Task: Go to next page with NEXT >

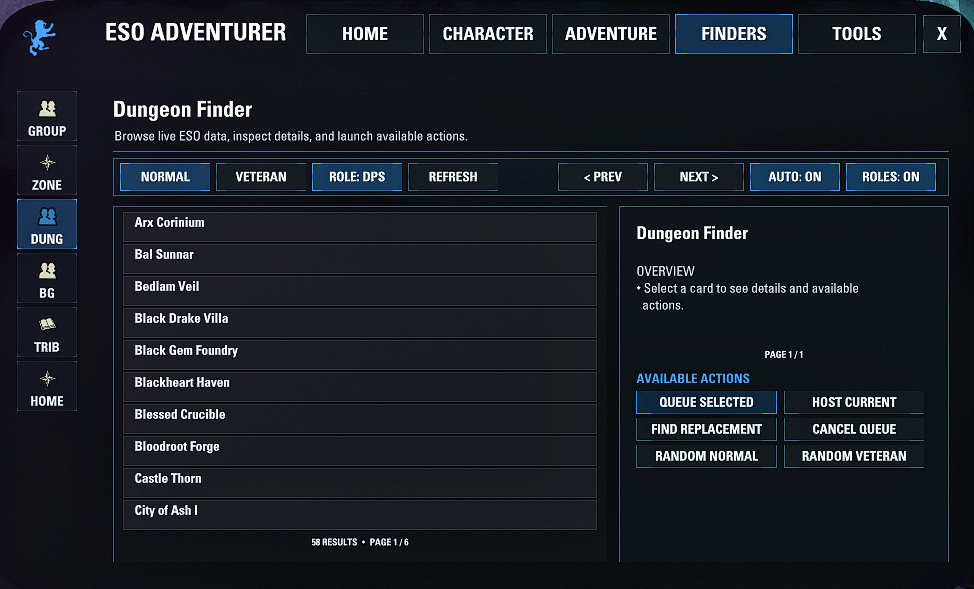Action: 699,176
